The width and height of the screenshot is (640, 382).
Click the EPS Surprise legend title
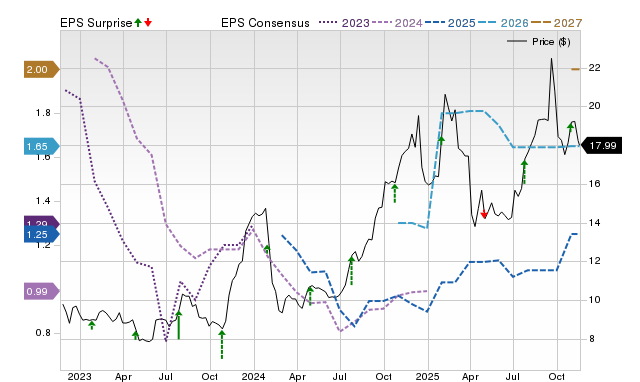click(x=96, y=23)
